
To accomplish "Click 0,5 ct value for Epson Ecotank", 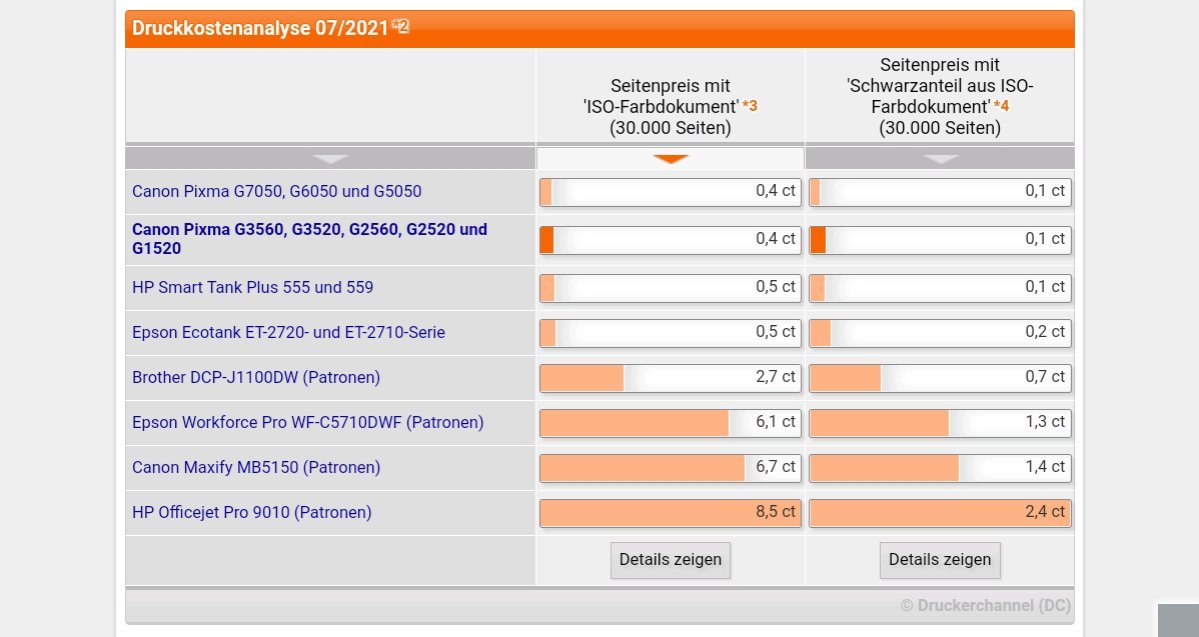I will (x=775, y=332).
